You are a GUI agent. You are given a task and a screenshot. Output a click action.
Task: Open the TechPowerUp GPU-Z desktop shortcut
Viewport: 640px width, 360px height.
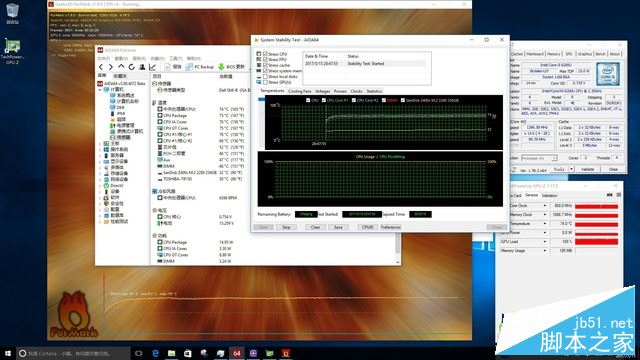tap(12, 51)
